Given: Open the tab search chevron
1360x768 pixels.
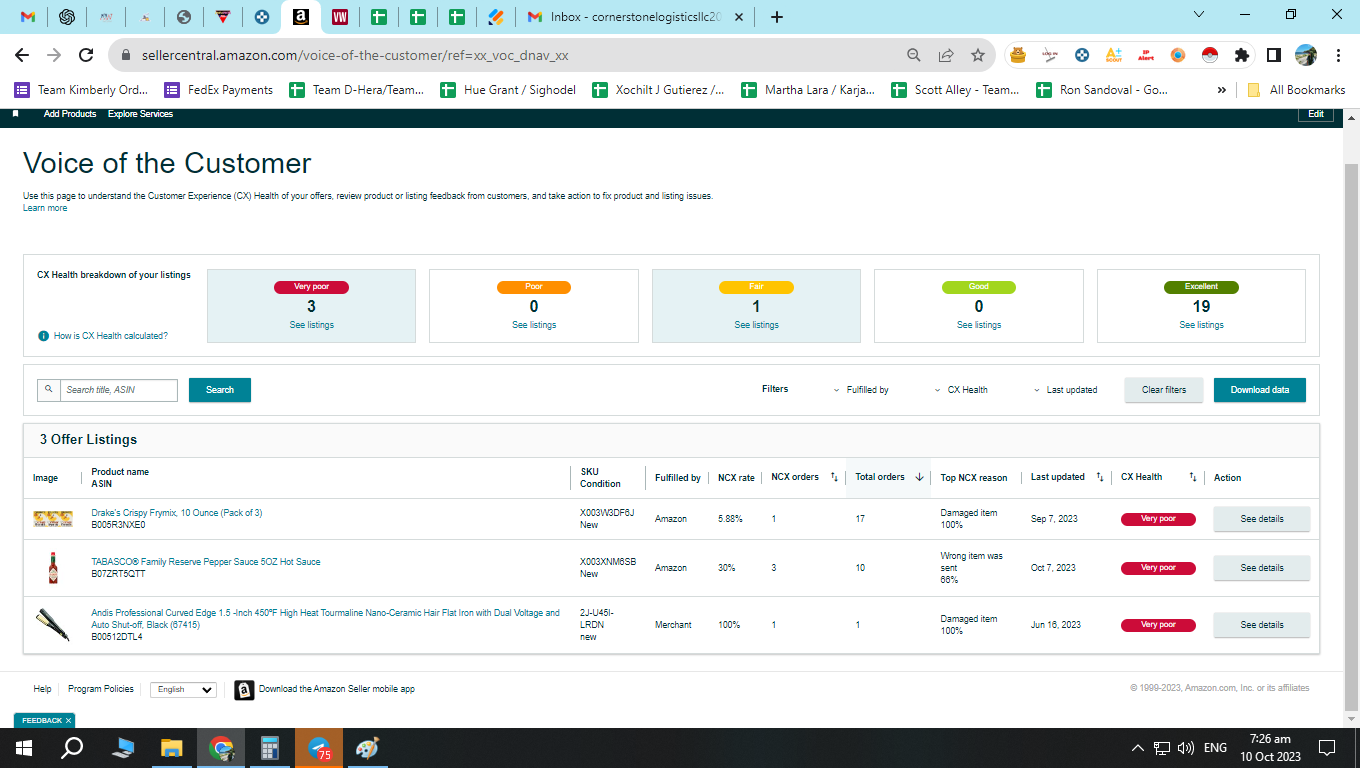Looking at the screenshot, I should [1200, 14].
